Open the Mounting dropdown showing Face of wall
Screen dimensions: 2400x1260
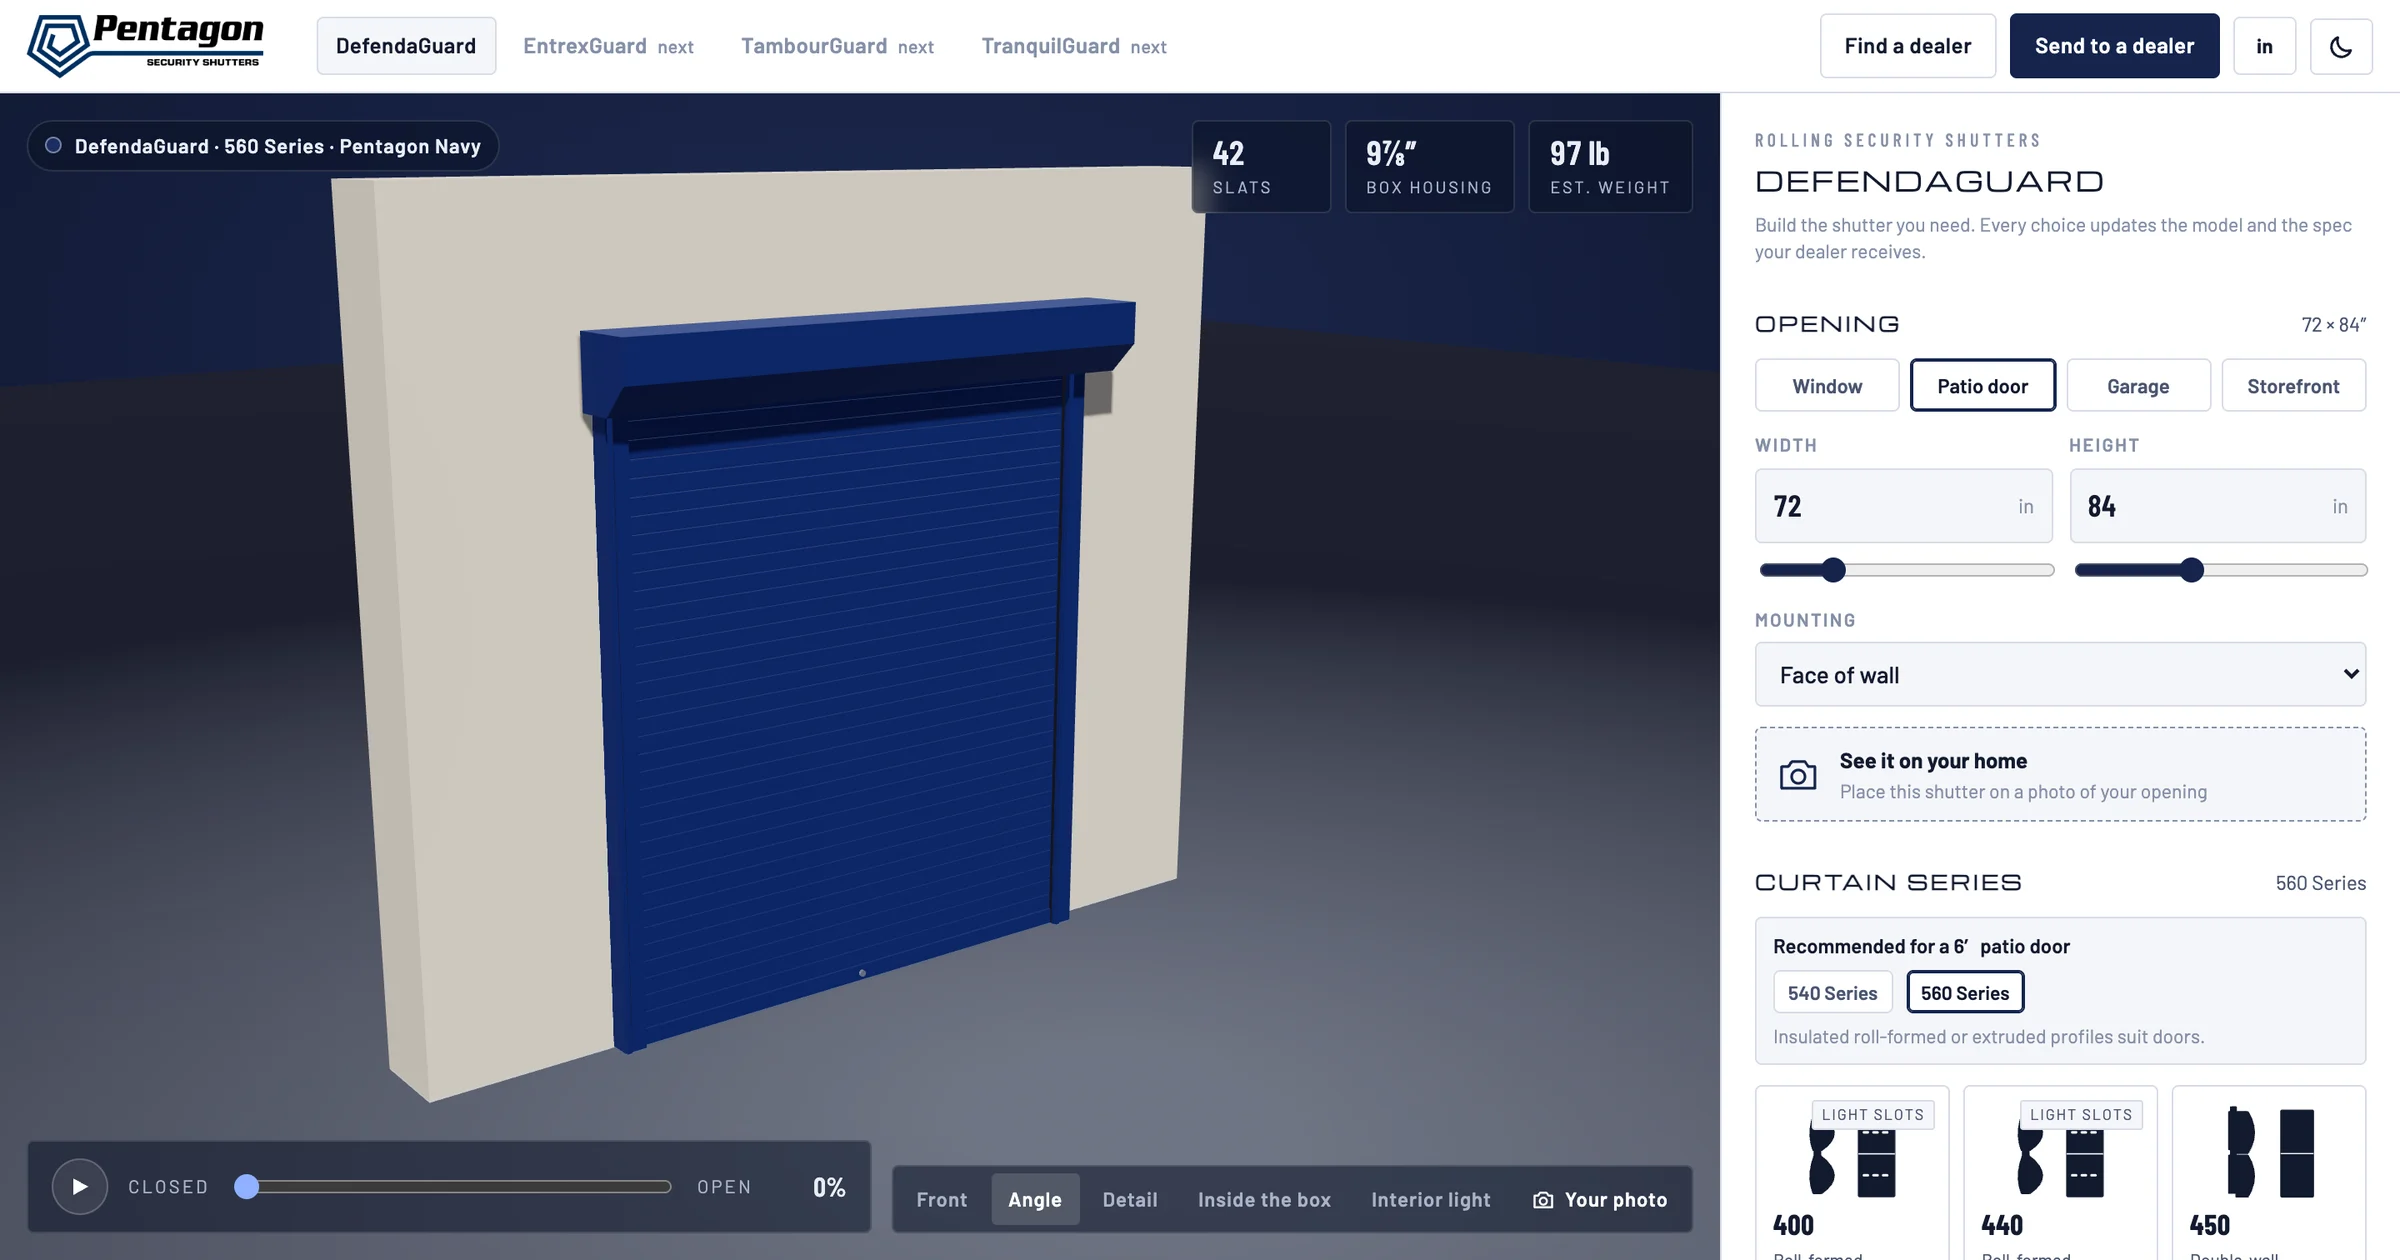coord(2060,674)
